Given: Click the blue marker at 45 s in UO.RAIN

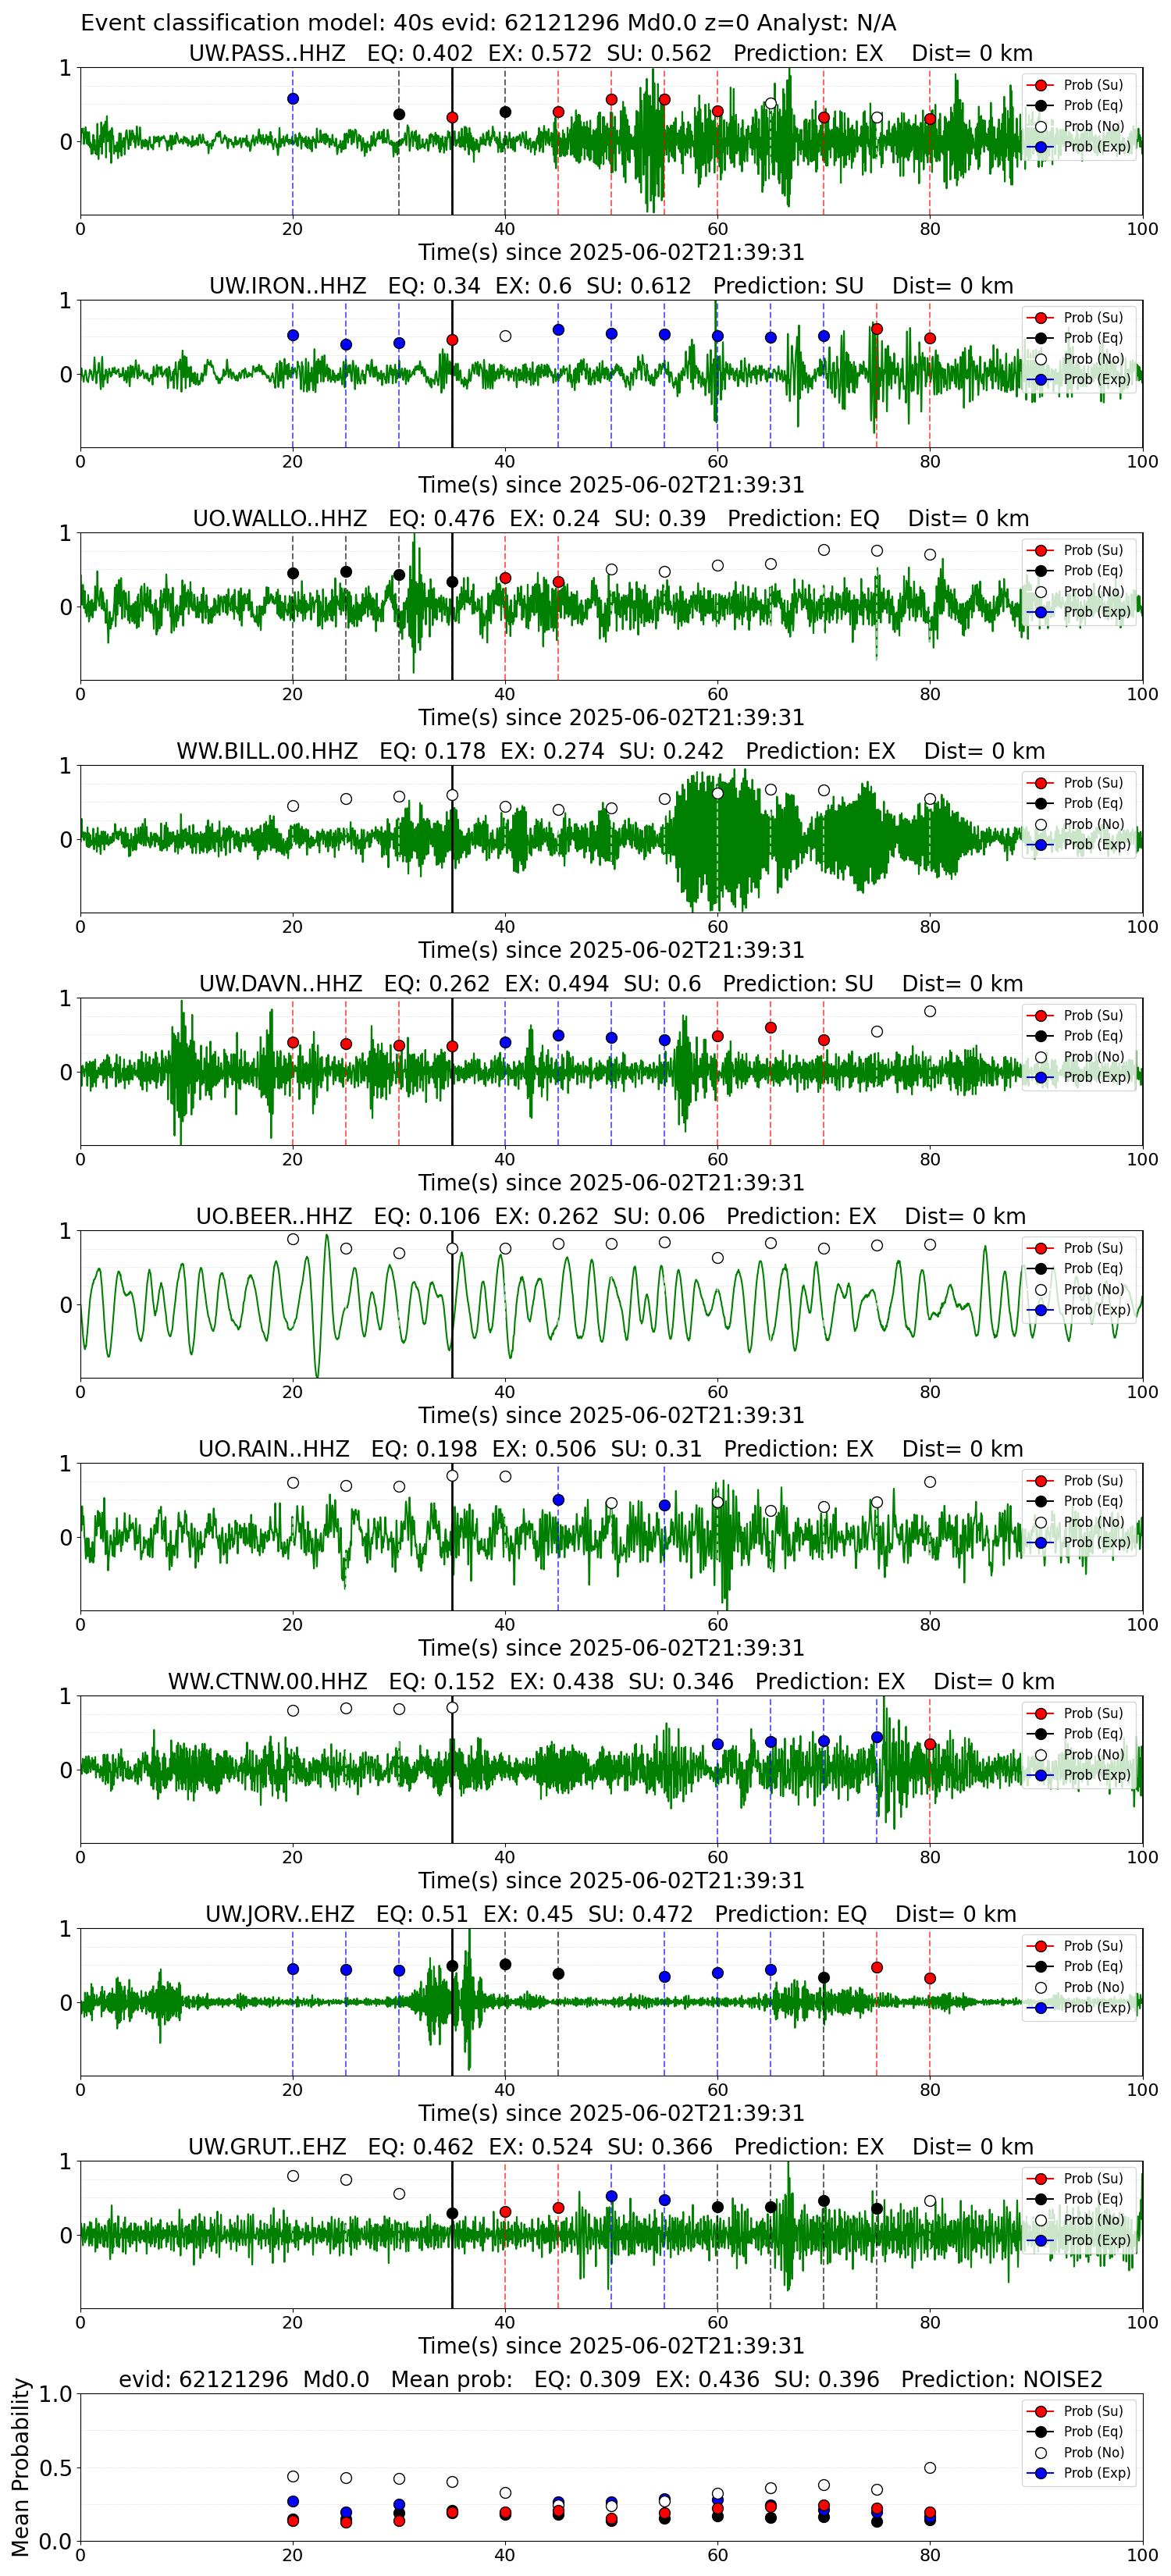Looking at the screenshot, I should point(558,1500).
